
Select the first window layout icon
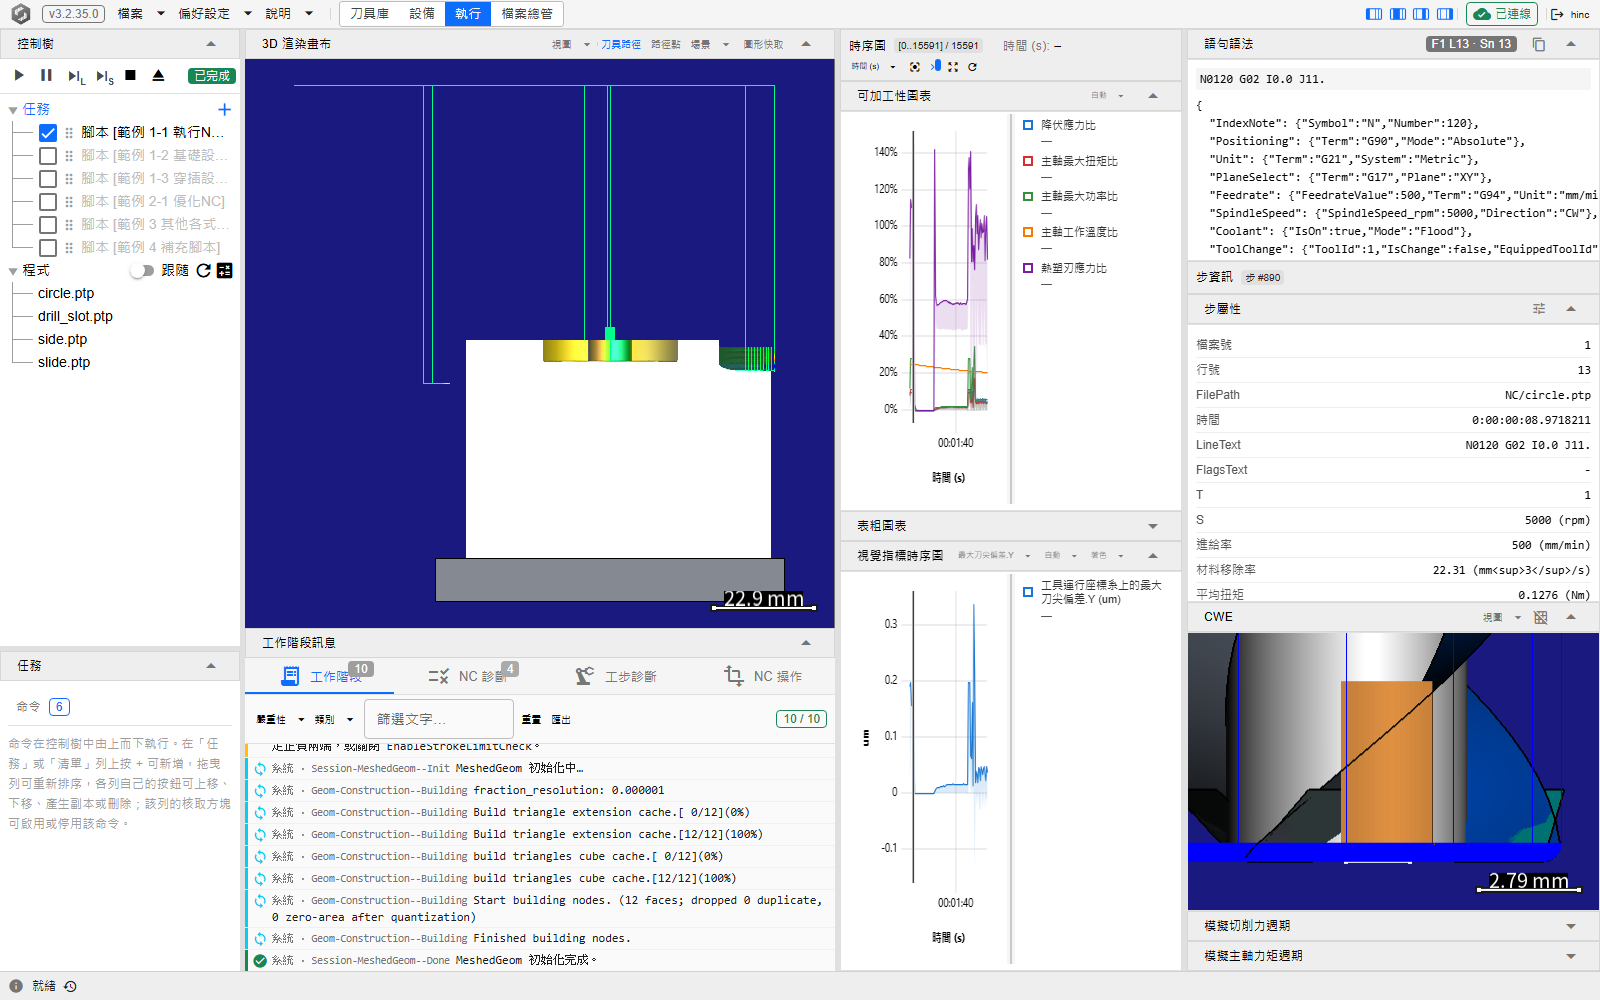pos(1374,14)
